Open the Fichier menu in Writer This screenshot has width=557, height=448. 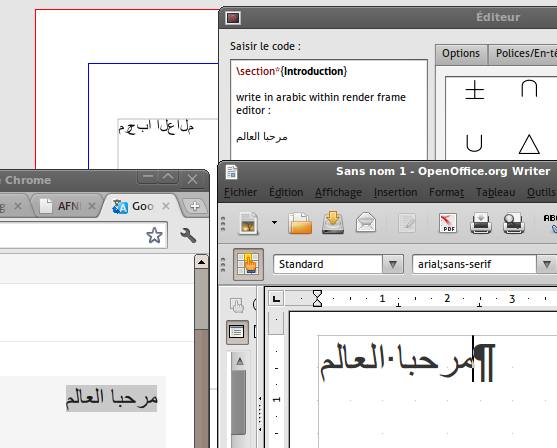point(240,192)
